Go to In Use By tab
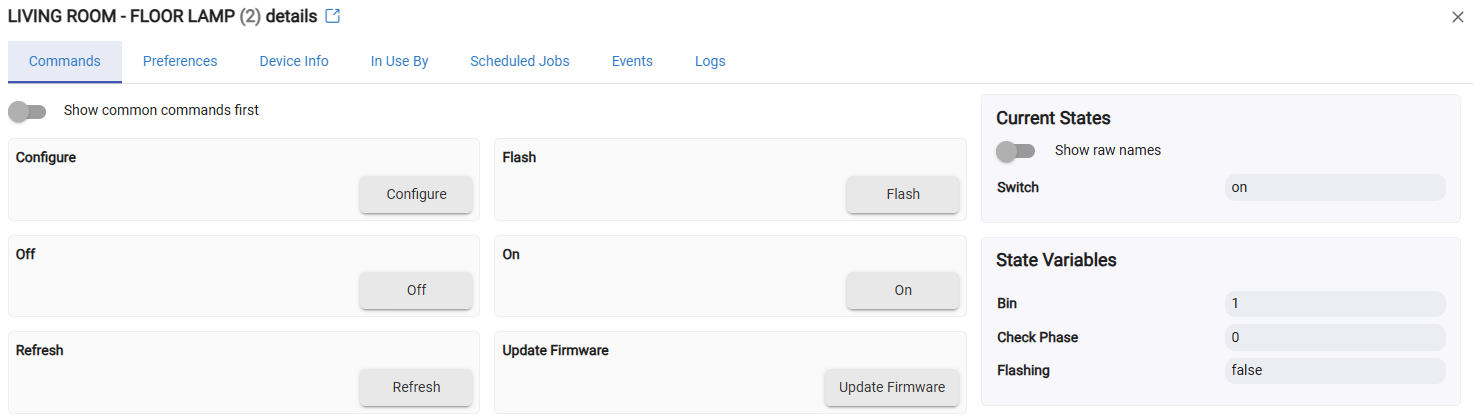 click(399, 61)
